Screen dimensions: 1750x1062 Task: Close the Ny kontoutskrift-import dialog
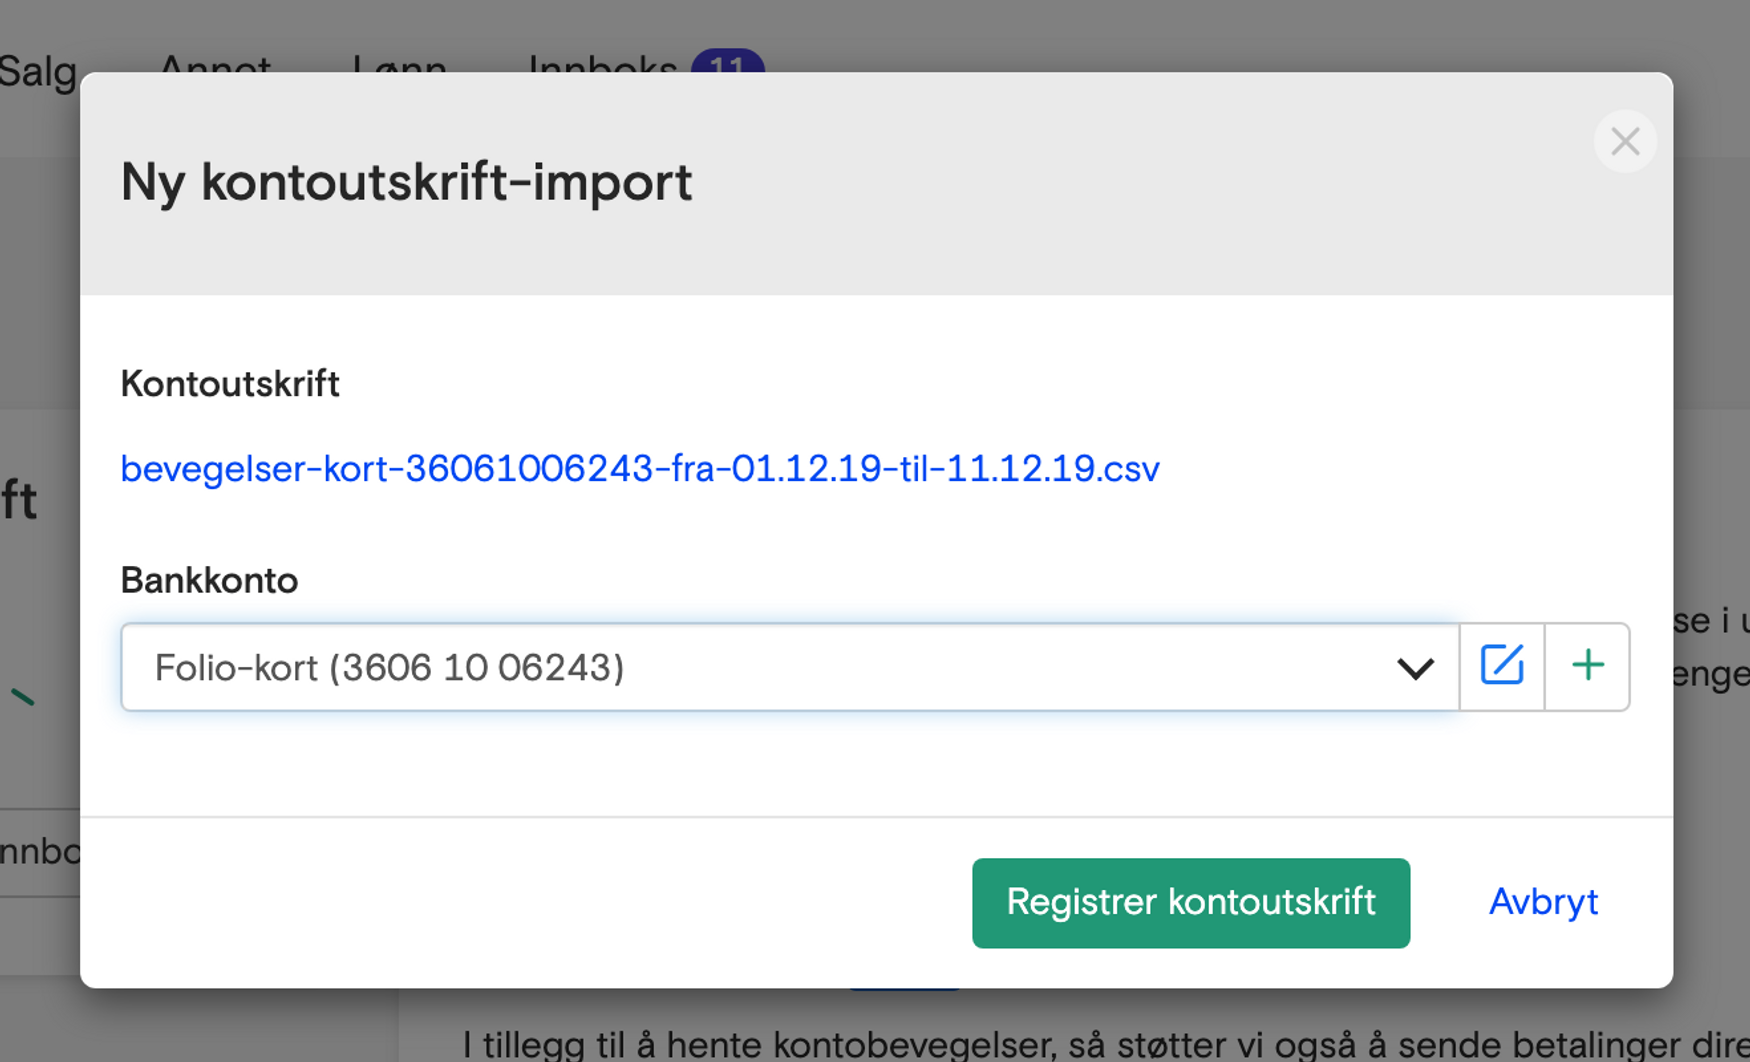(1624, 142)
